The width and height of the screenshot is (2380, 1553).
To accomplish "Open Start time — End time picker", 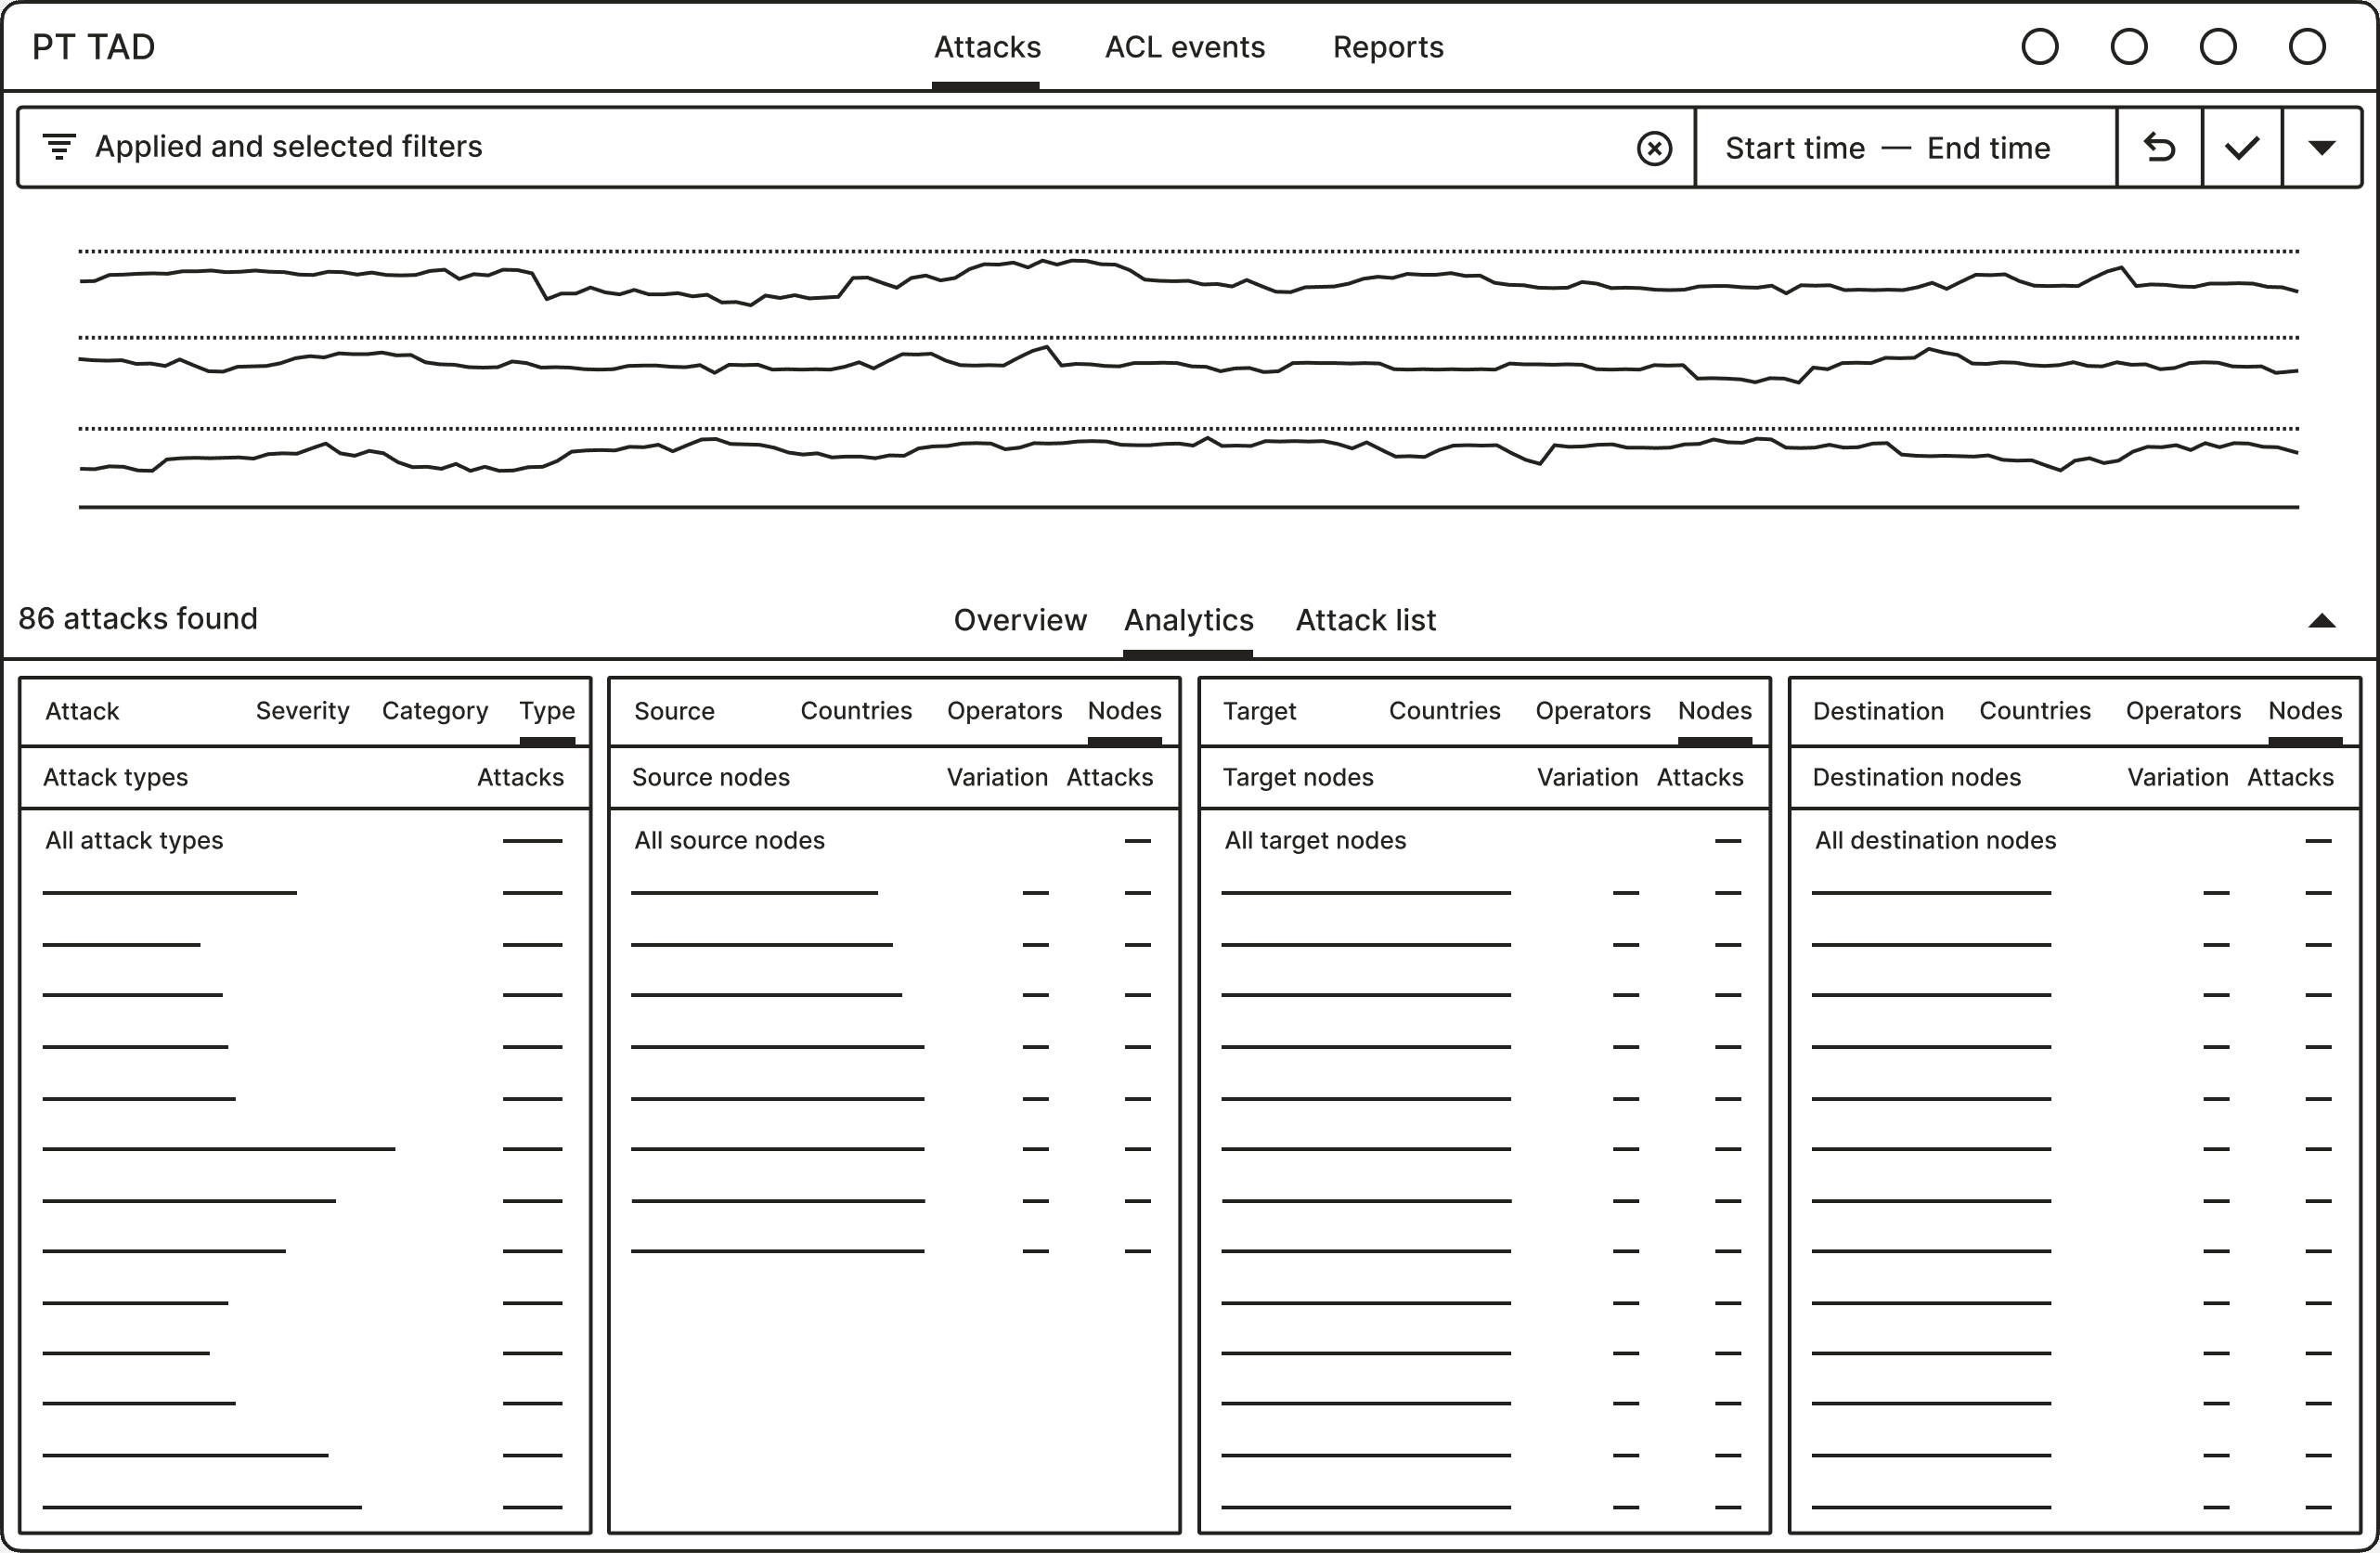I will click(x=1887, y=148).
